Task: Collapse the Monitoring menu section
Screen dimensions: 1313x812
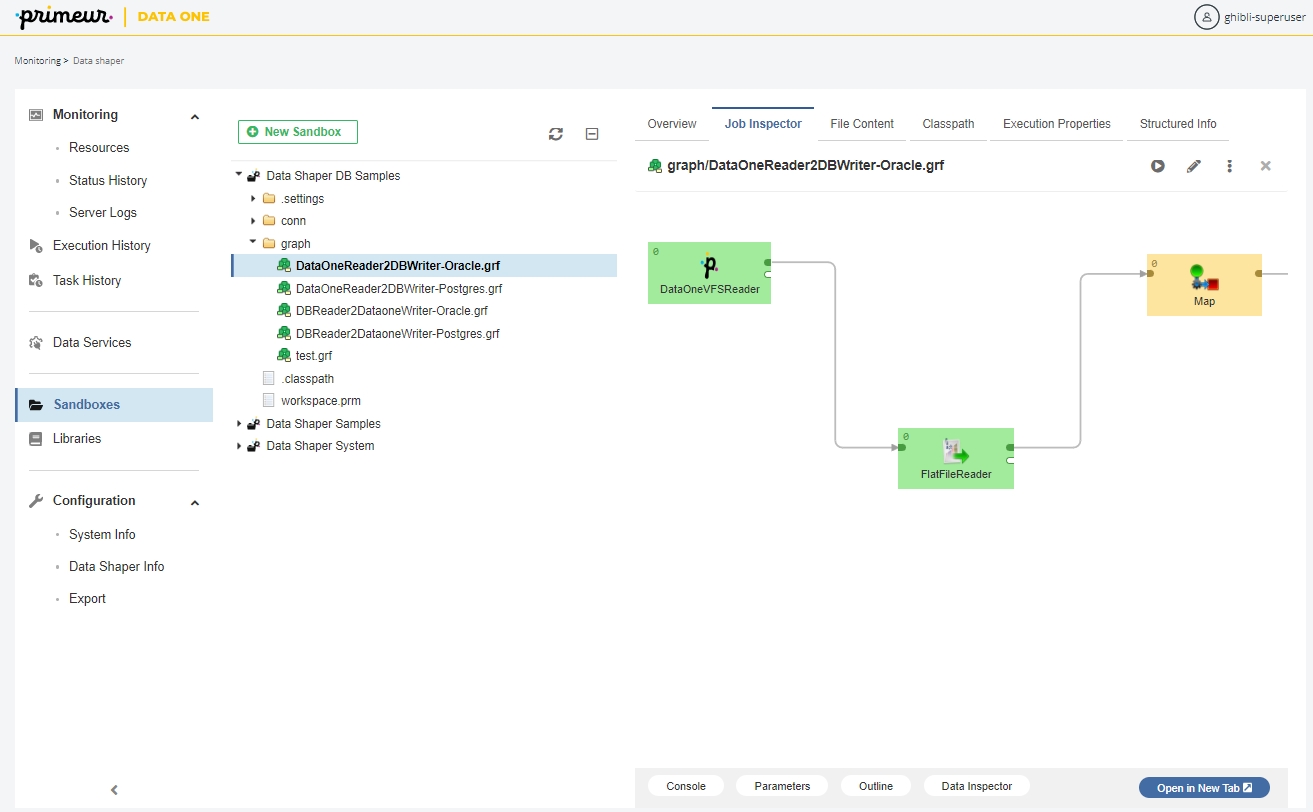Action: click(x=195, y=116)
